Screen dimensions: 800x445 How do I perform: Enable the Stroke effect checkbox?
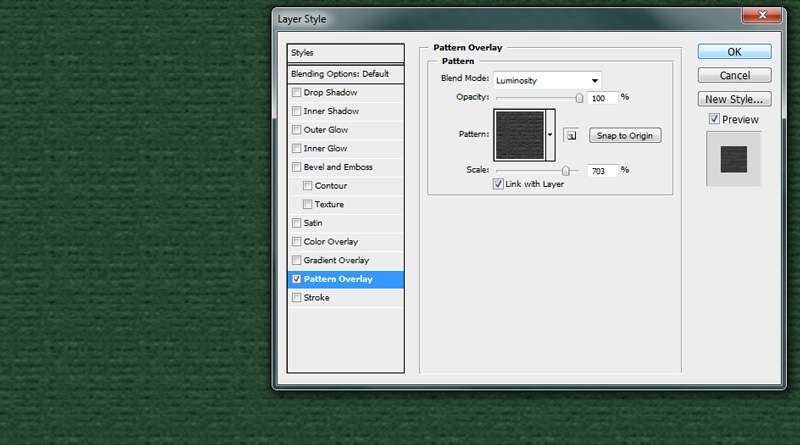pos(296,298)
